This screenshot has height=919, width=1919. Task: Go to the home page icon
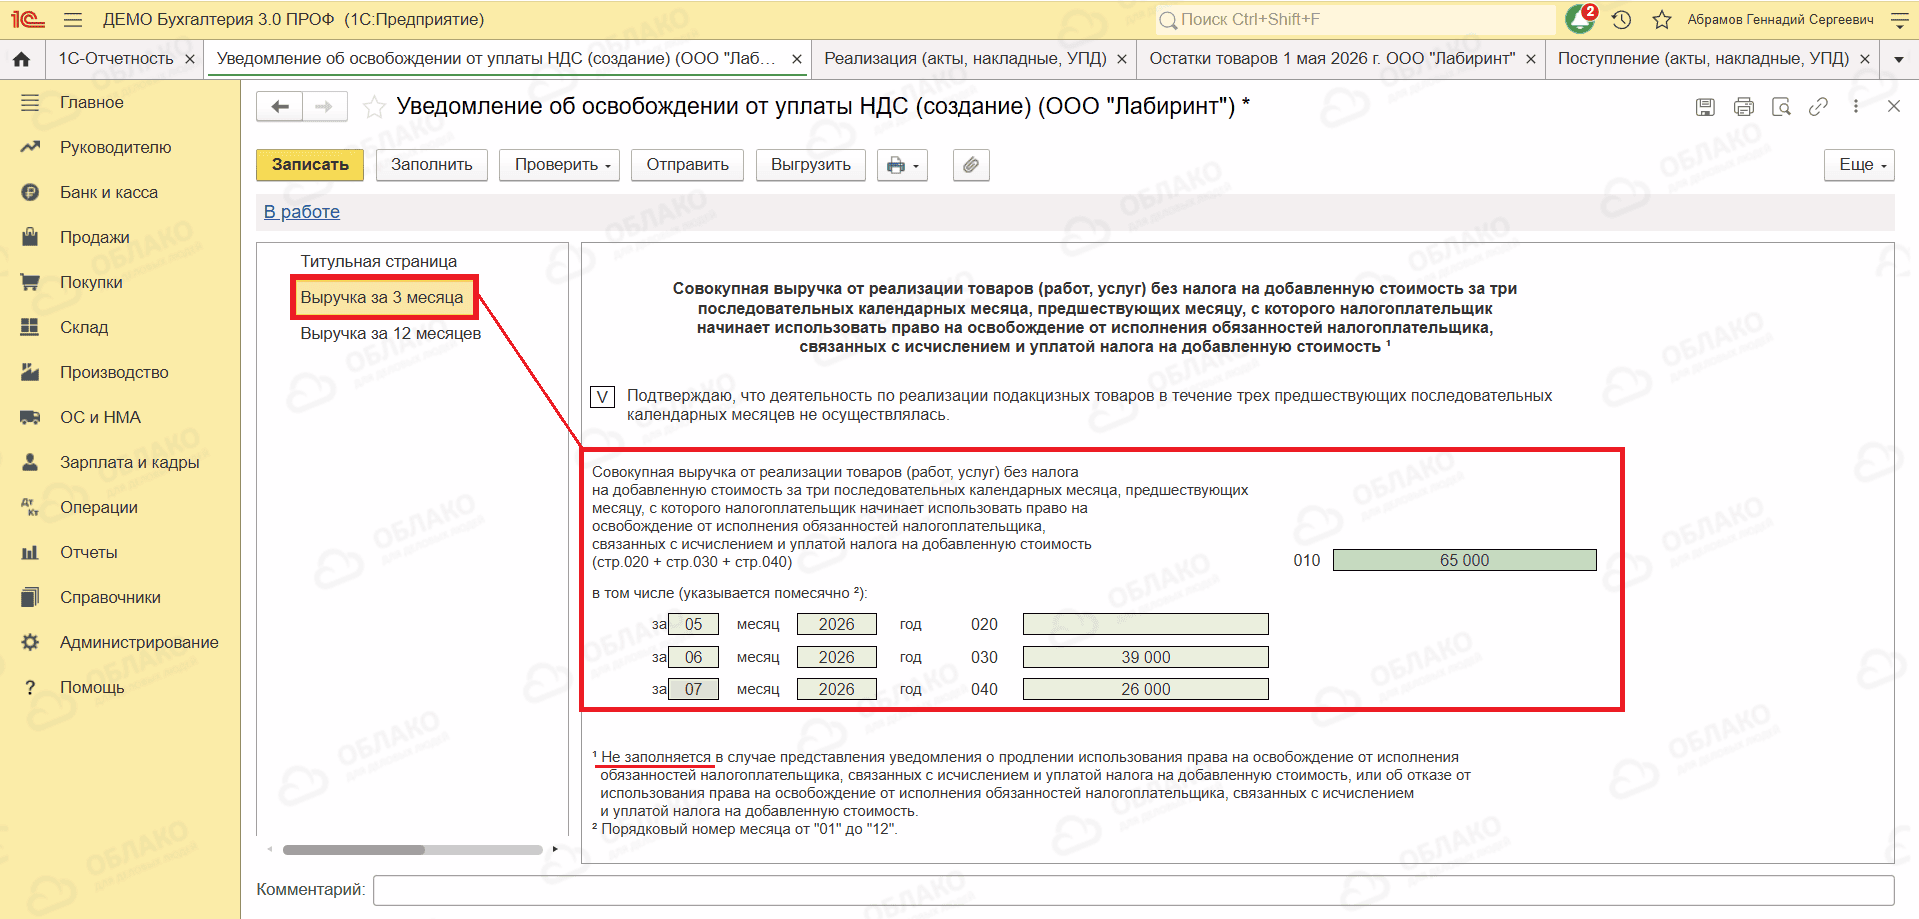pos(21,59)
